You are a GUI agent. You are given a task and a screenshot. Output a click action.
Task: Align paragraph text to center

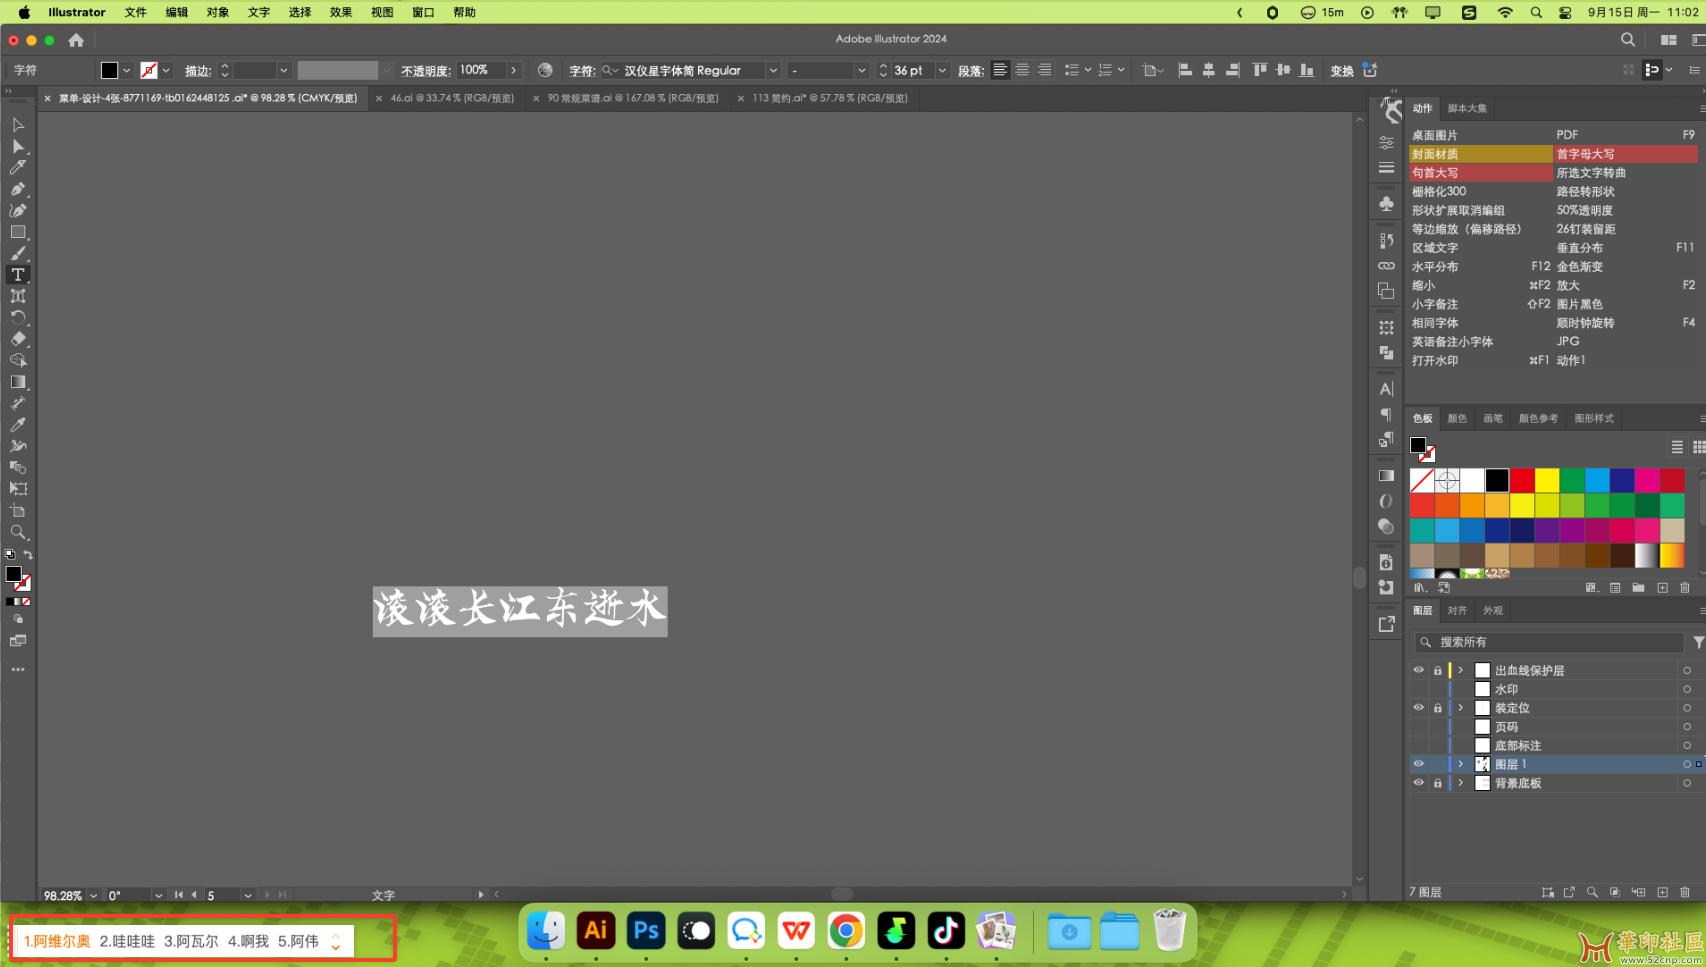point(1022,70)
